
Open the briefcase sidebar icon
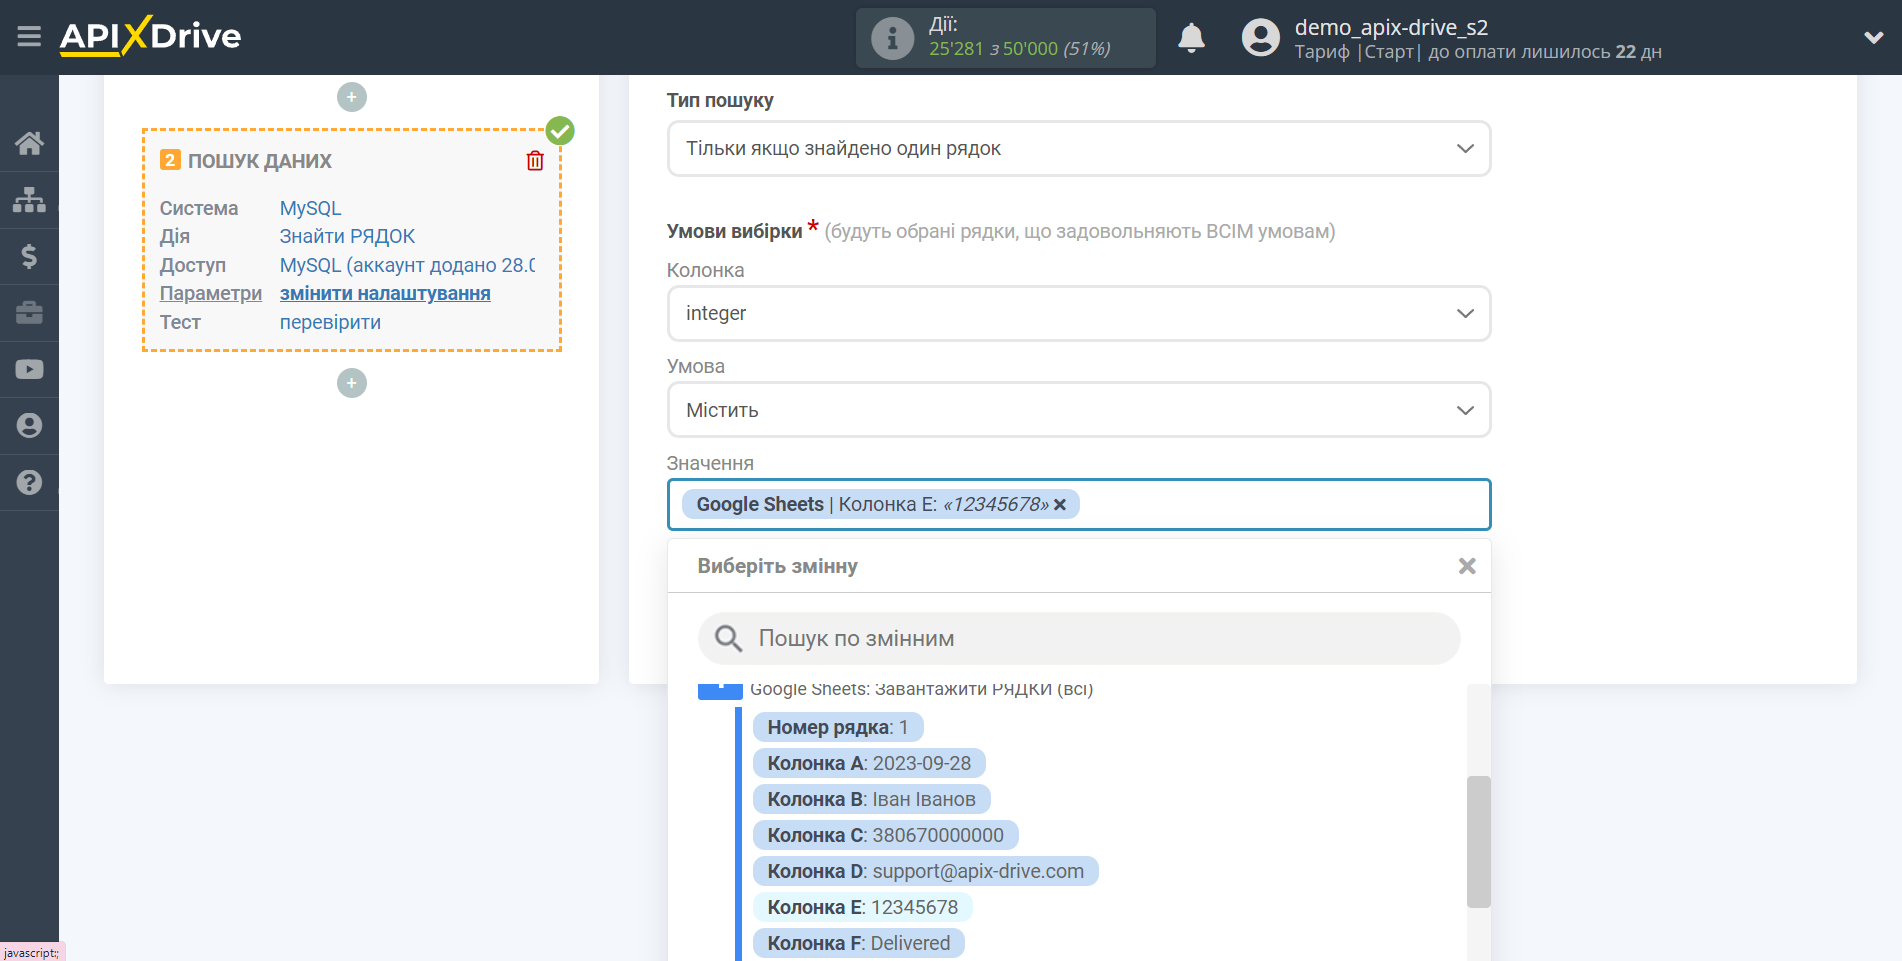point(29,313)
